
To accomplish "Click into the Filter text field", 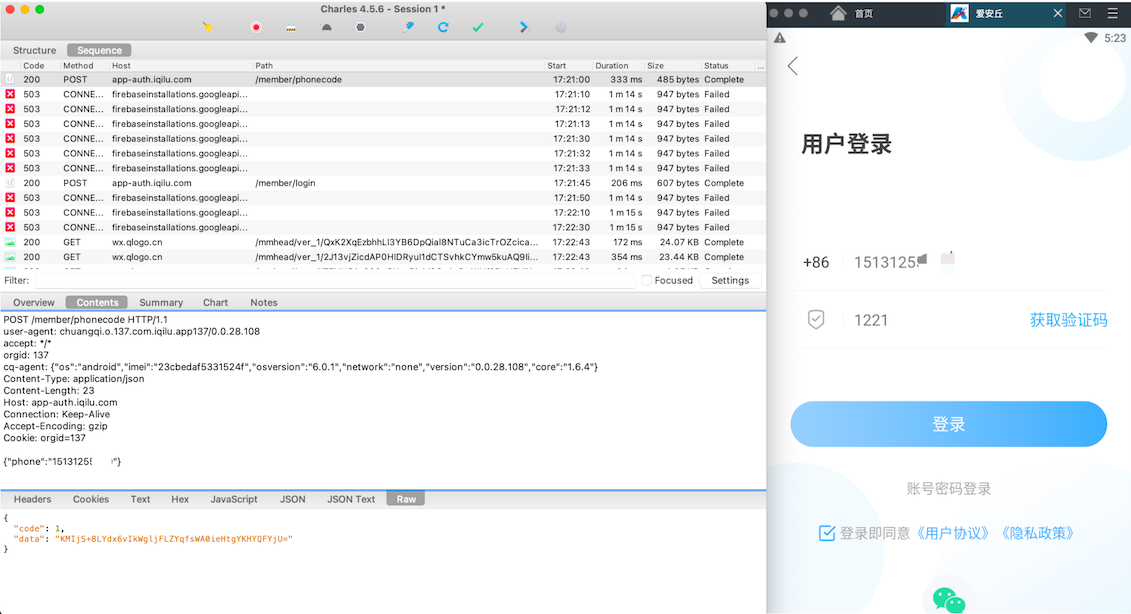I will 335,281.
